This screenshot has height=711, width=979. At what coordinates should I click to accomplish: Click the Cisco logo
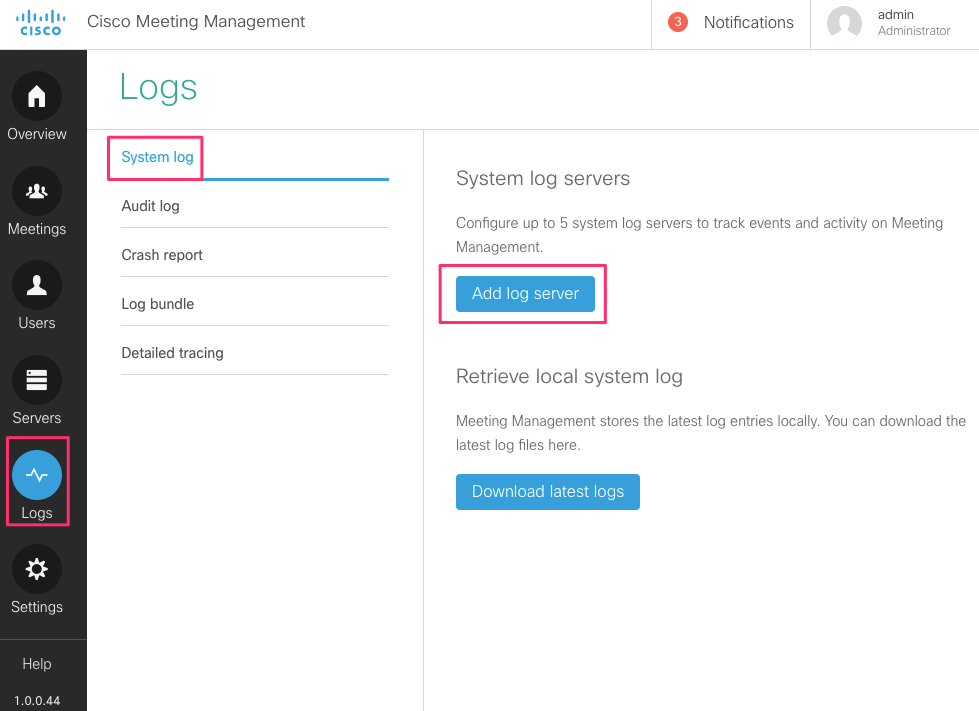click(x=41, y=23)
